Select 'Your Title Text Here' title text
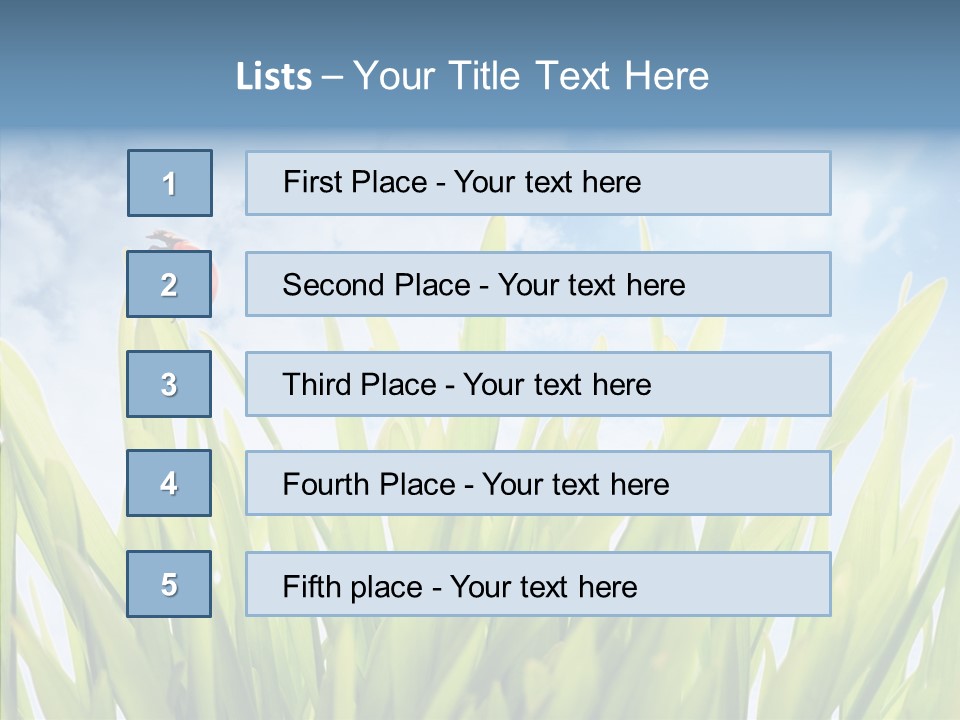 (x=531, y=76)
